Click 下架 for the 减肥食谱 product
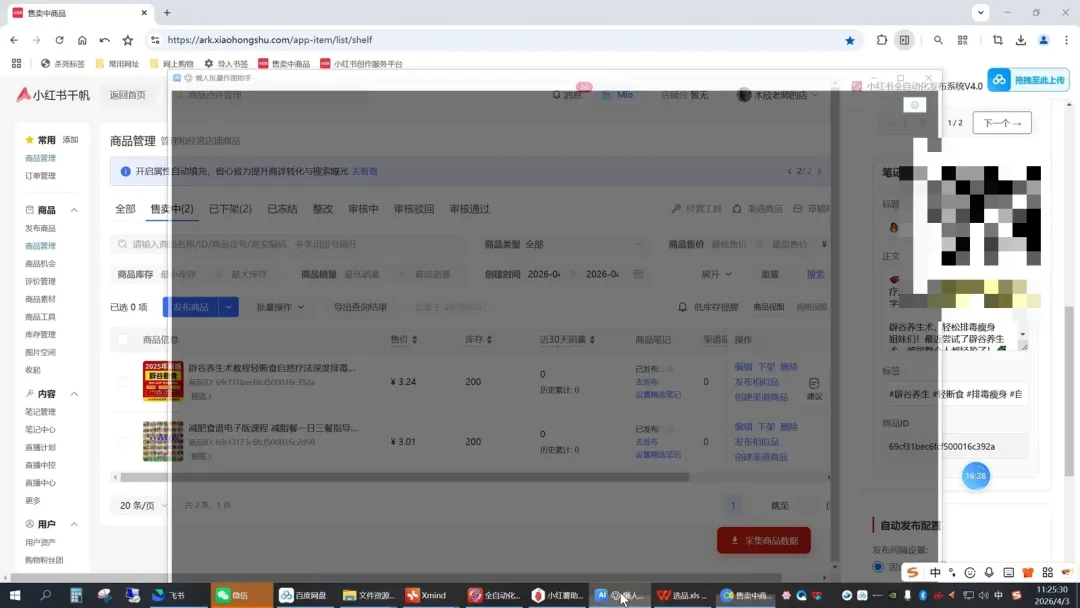 [766, 427]
